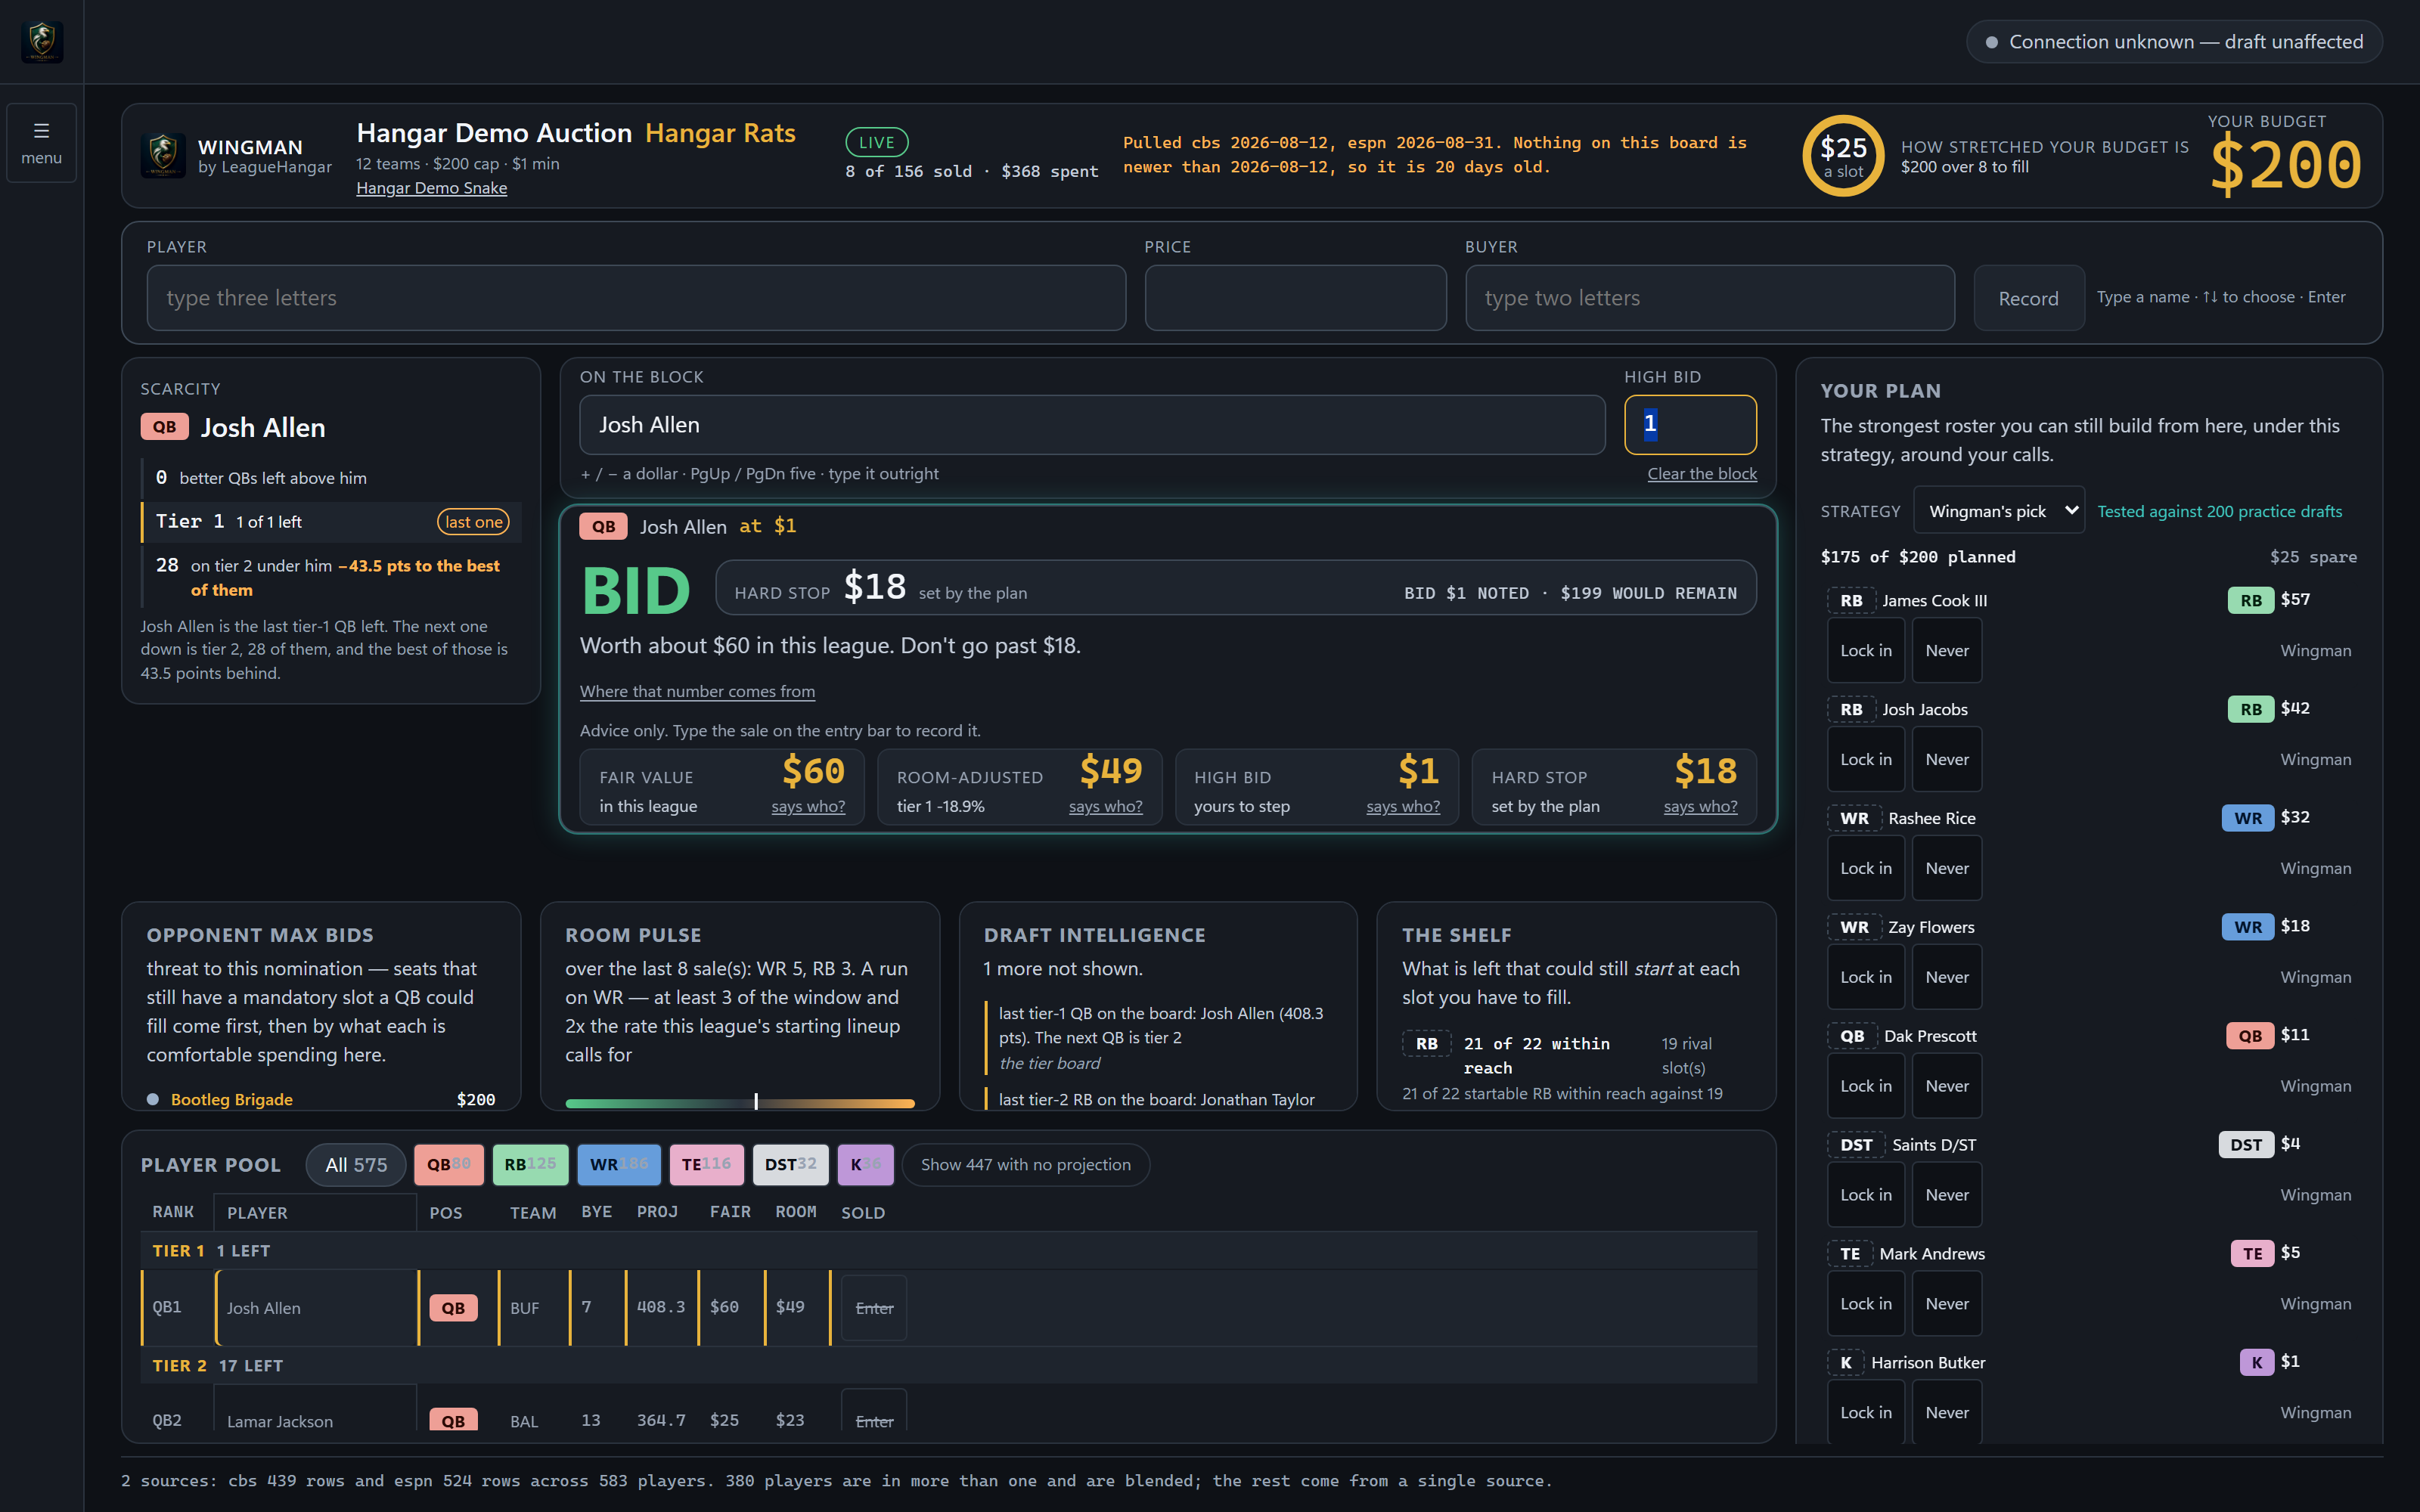Open the hamburger menu button

[41, 143]
